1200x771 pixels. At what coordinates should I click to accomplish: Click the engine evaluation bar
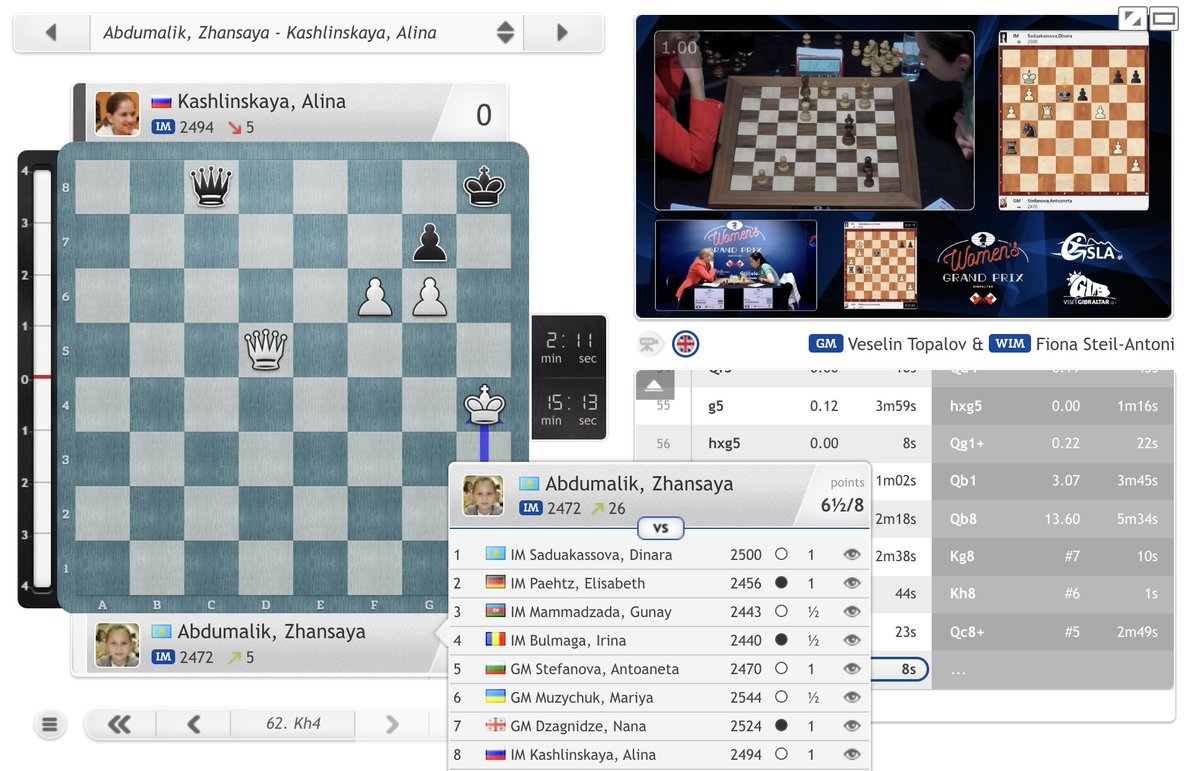click(x=42, y=379)
